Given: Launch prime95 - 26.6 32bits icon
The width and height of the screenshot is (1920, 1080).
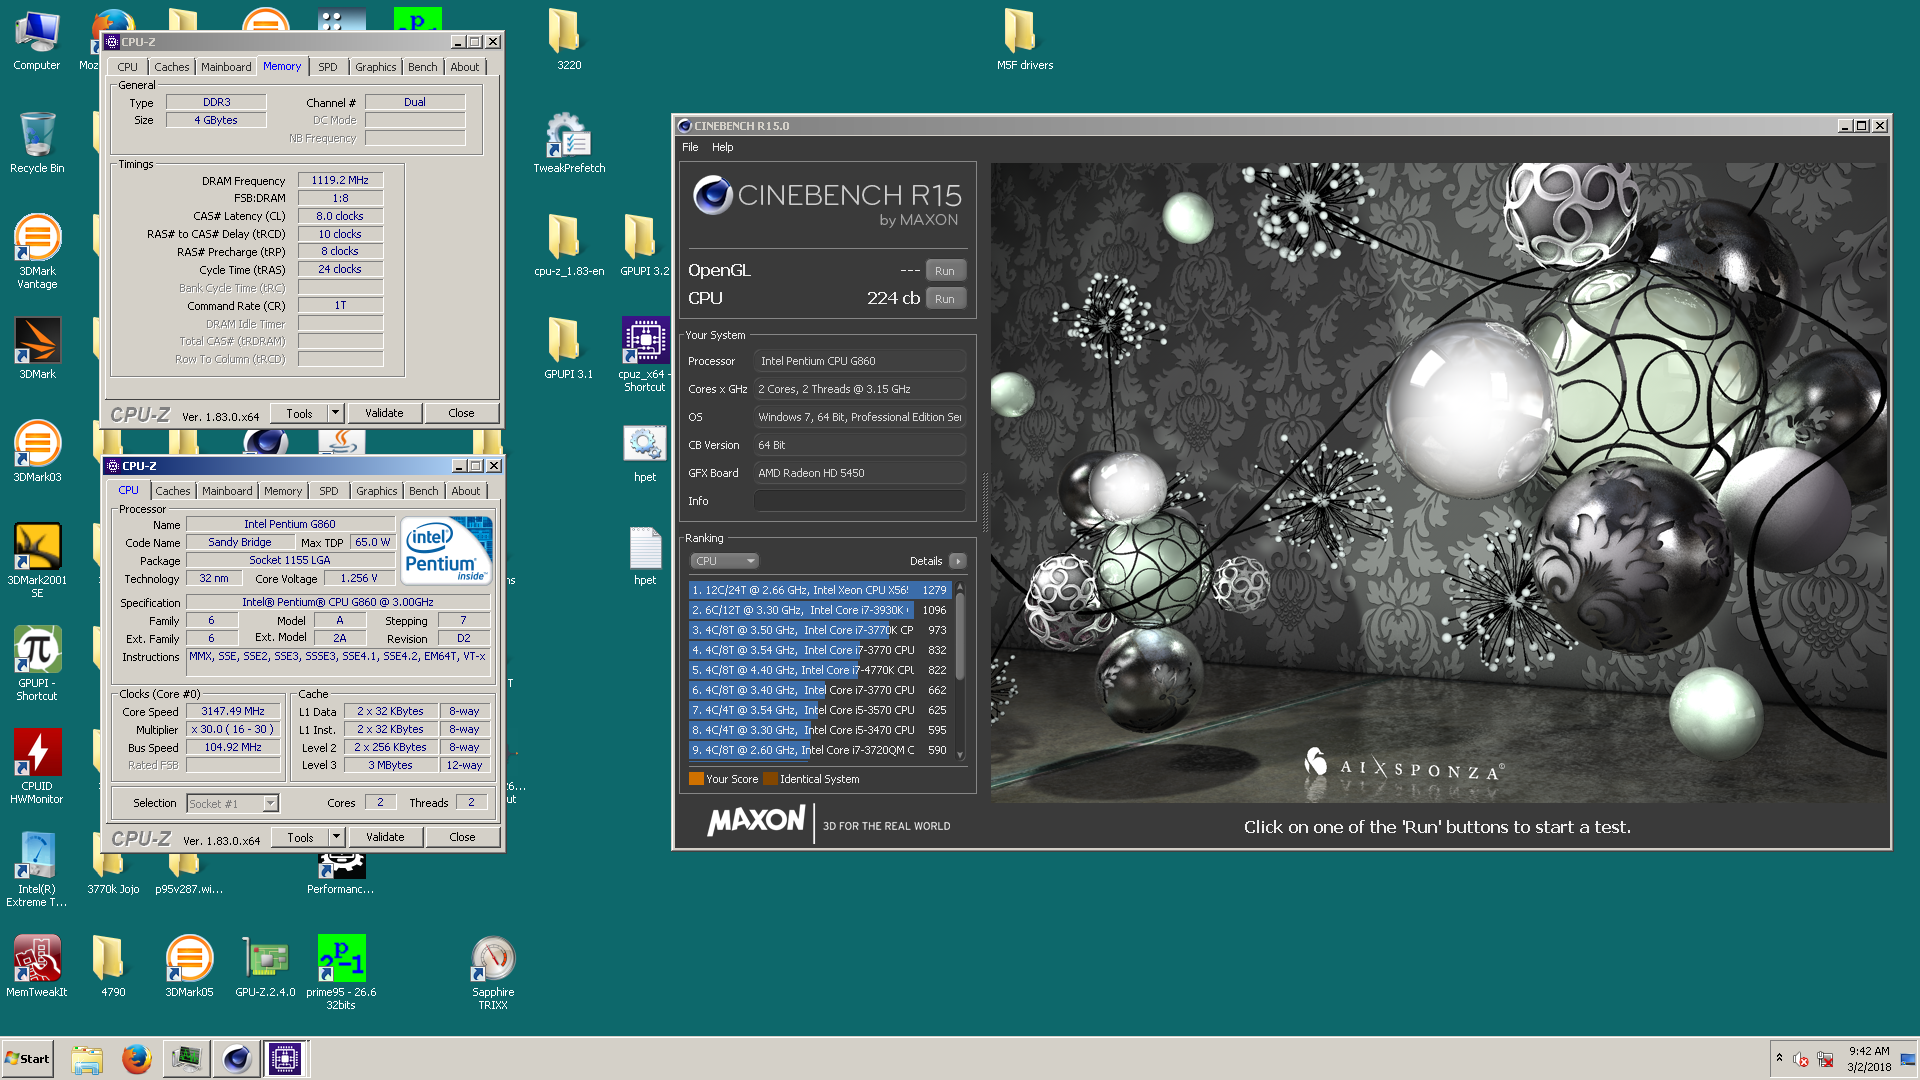Looking at the screenshot, I should pyautogui.click(x=341, y=972).
